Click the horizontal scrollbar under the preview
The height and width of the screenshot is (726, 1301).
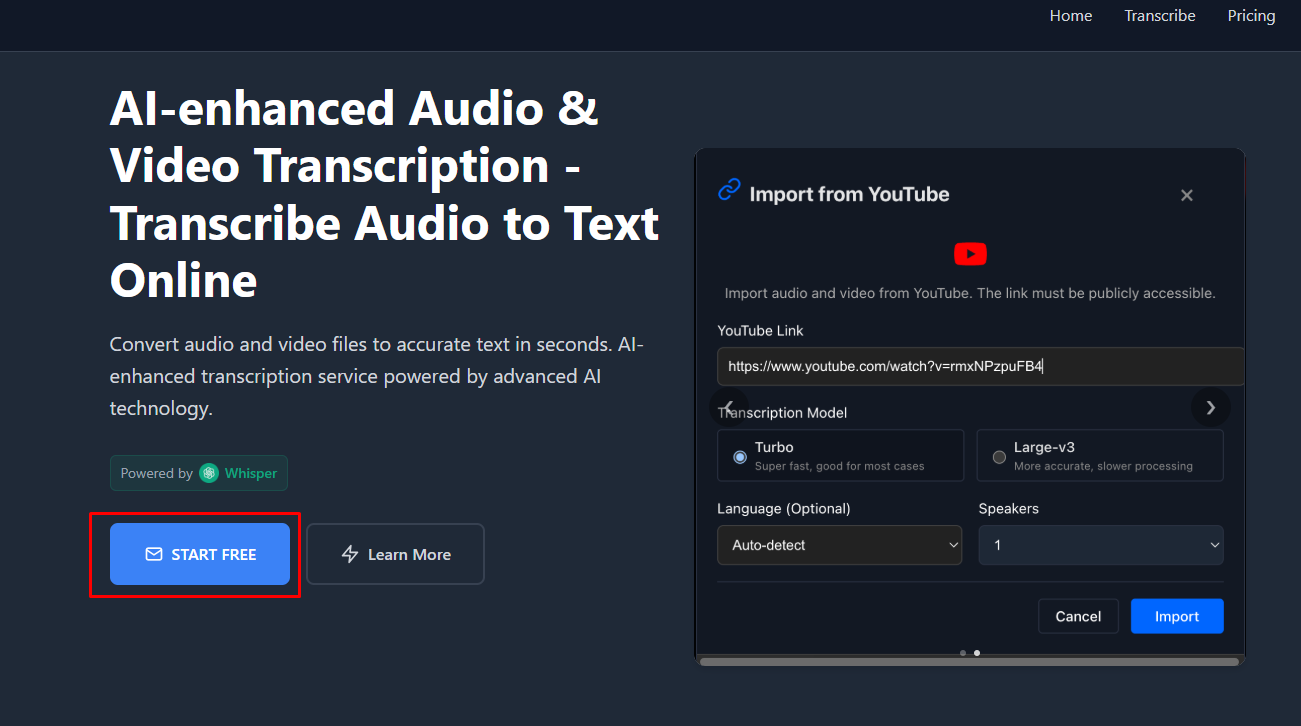click(970, 661)
